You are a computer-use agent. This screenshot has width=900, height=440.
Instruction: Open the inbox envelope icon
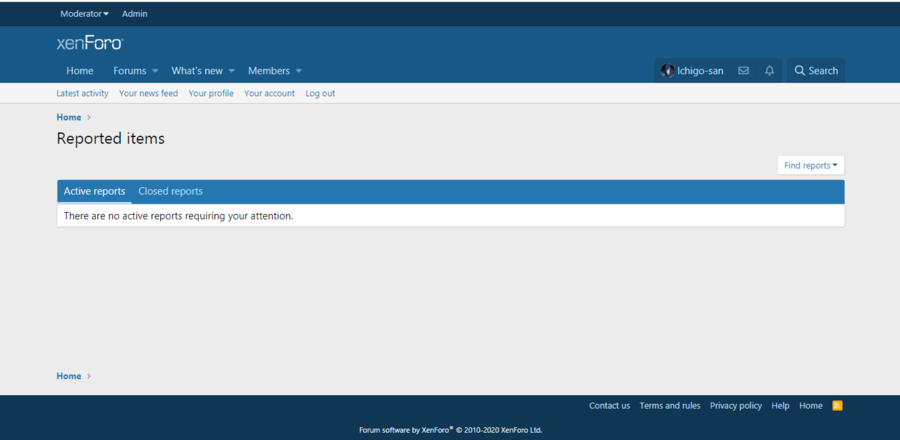tap(743, 71)
